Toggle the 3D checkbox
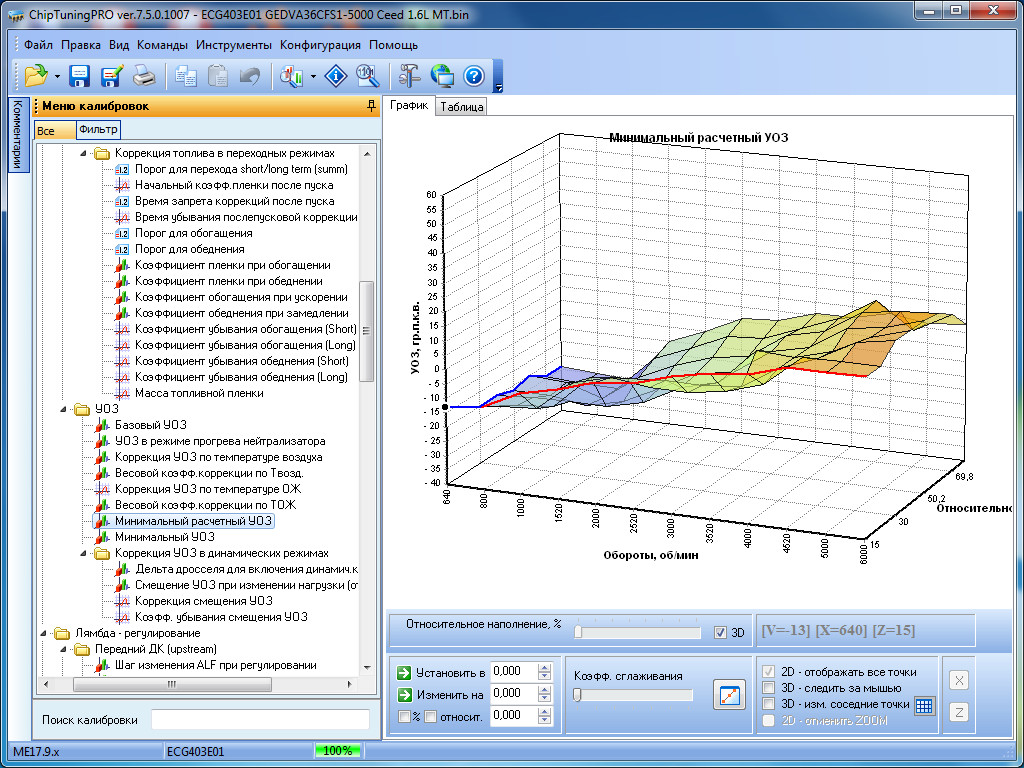1024x768 pixels. point(721,632)
